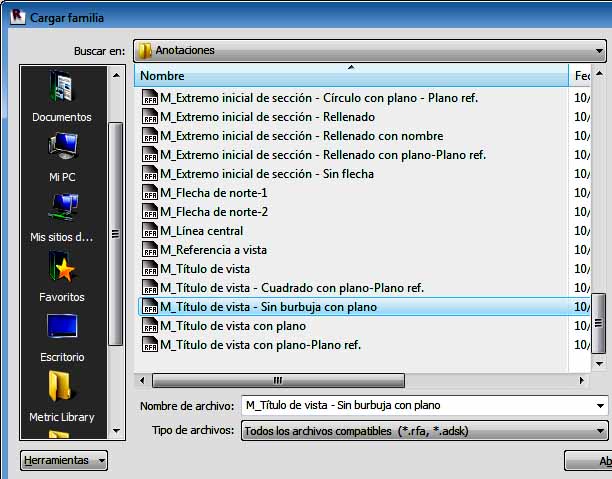
Task: Click the file list vertical scrollbar thumb
Action: (599, 323)
